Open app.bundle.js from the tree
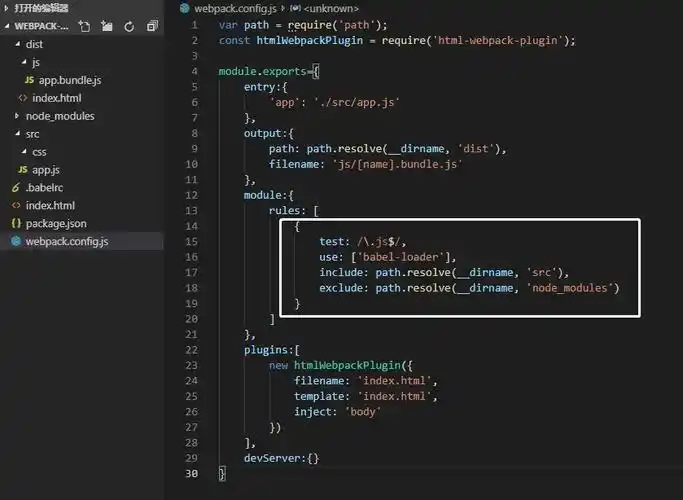The width and height of the screenshot is (683, 500). (70, 80)
